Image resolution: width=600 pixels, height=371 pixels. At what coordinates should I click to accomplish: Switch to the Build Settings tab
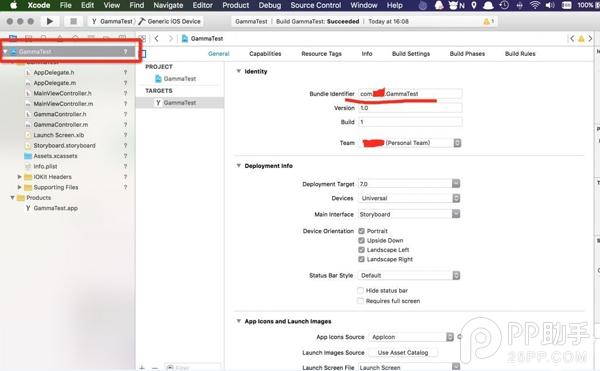tap(411, 54)
